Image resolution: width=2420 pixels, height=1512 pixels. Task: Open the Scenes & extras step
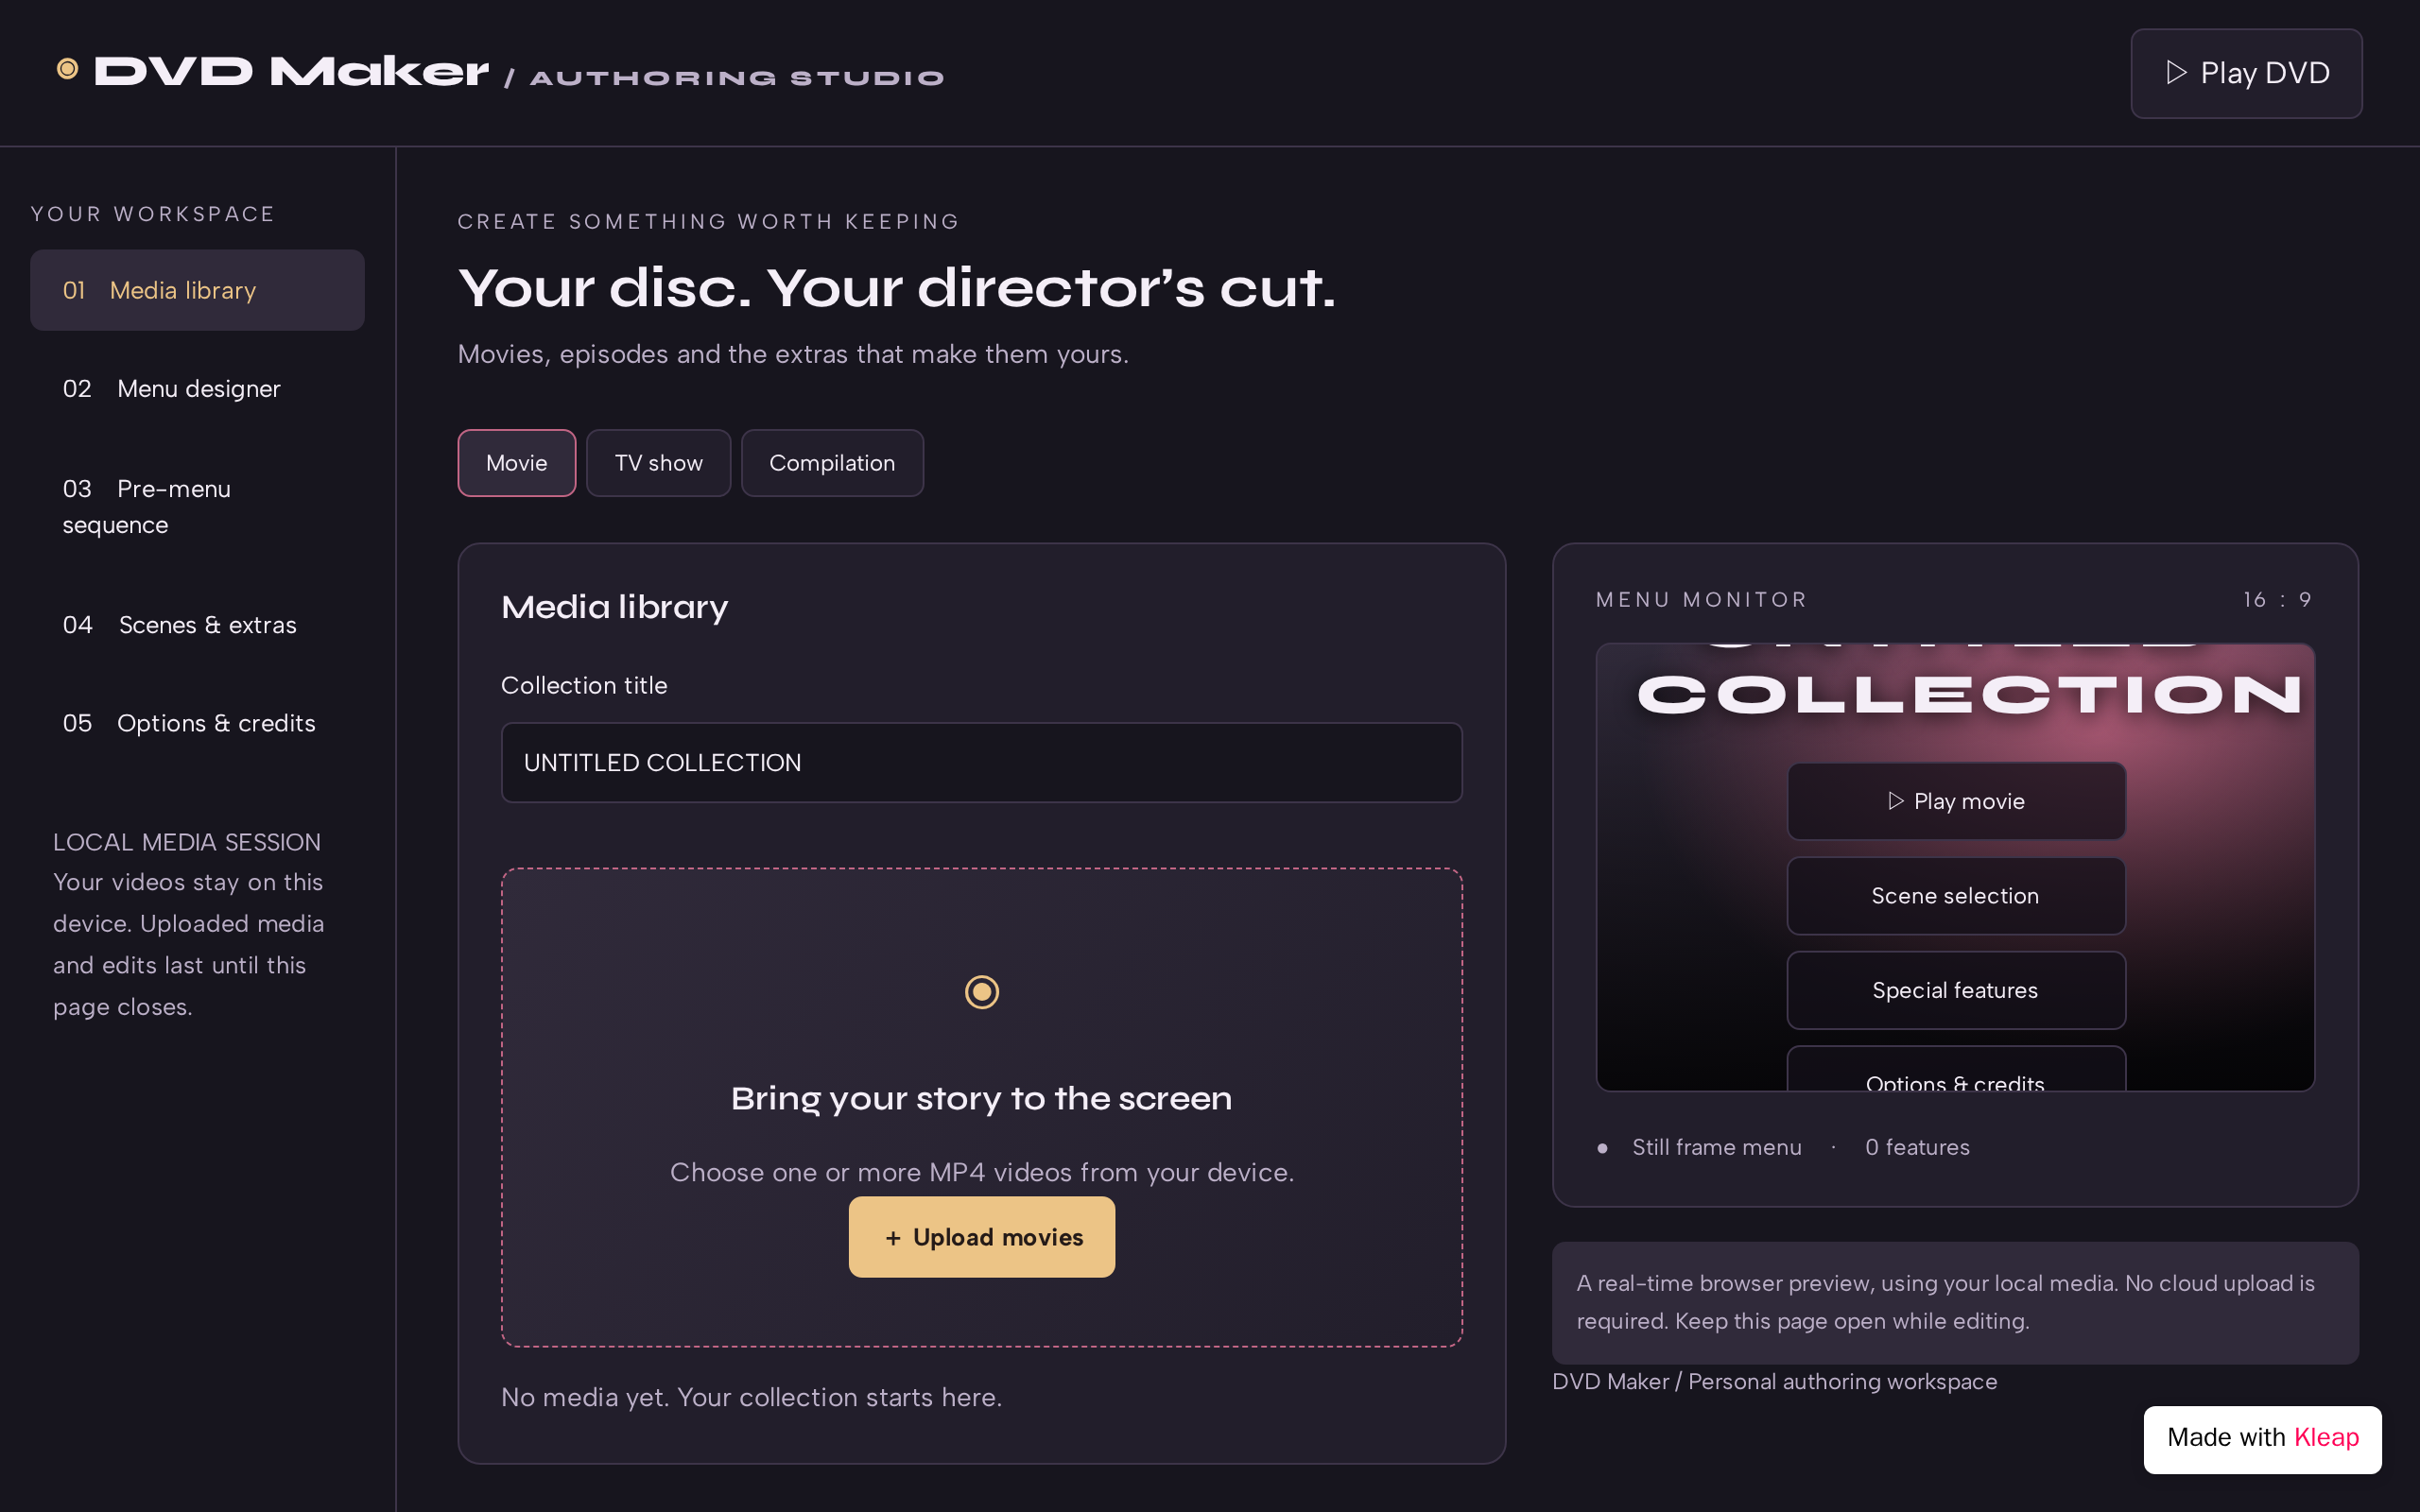pyautogui.click(x=197, y=625)
